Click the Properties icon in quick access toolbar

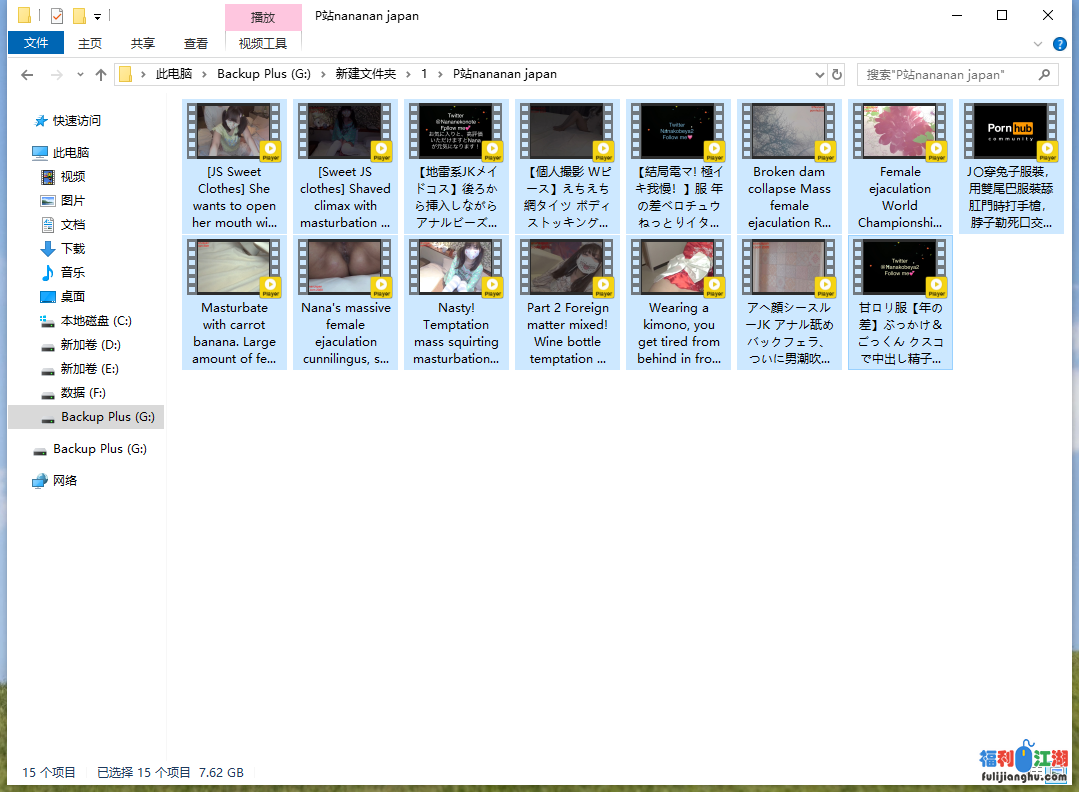coord(56,16)
